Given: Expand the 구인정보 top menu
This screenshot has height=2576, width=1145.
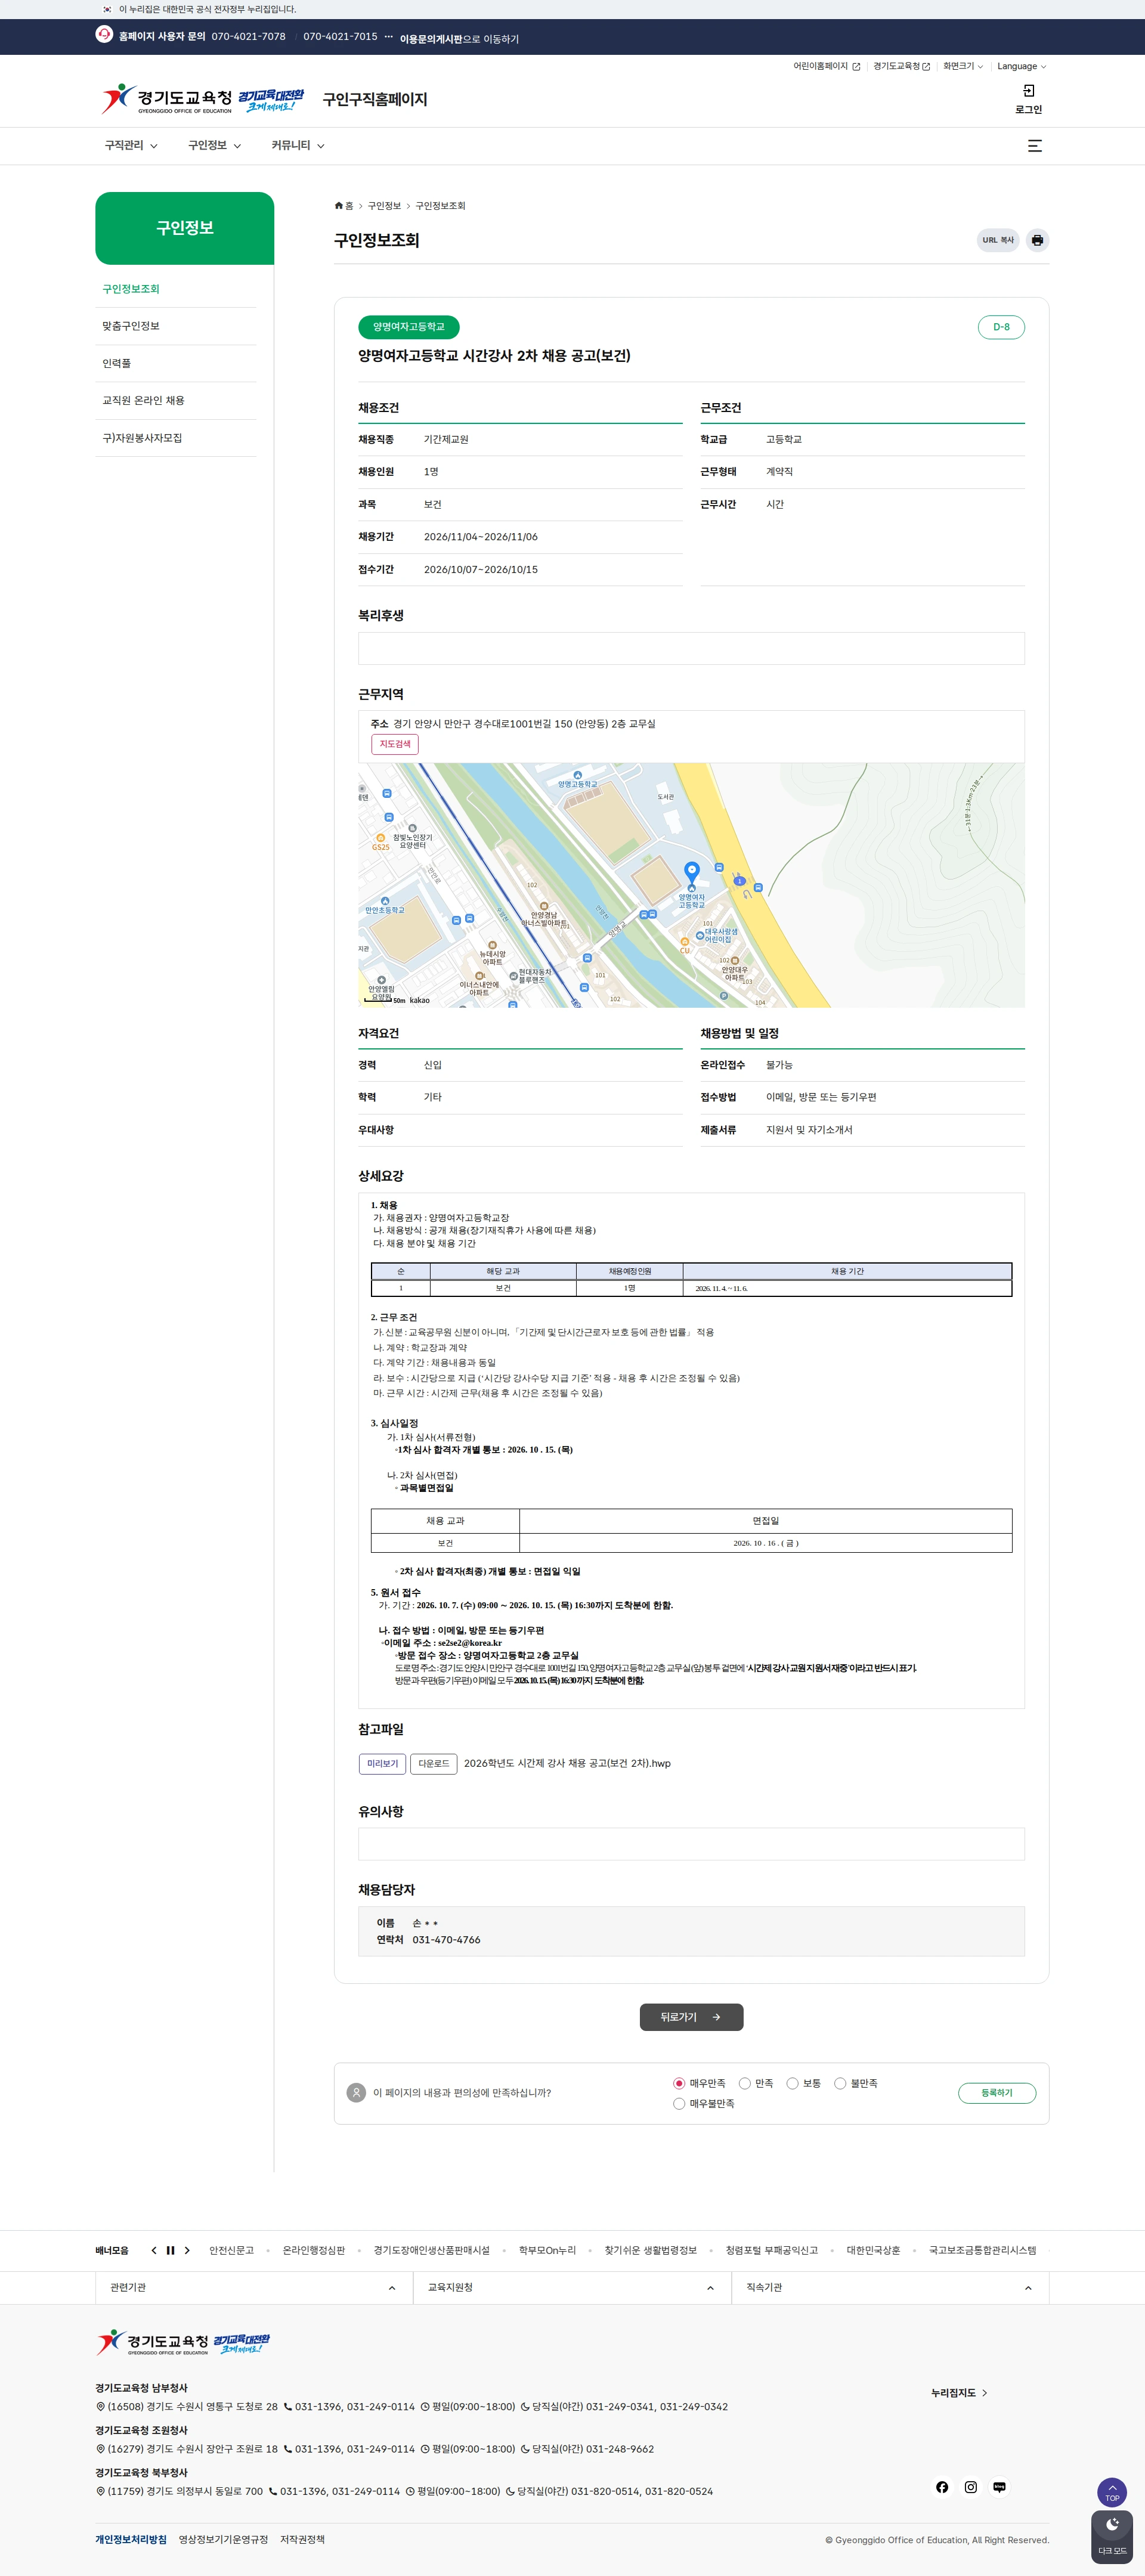Looking at the screenshot, I should (x=215, y=146).
